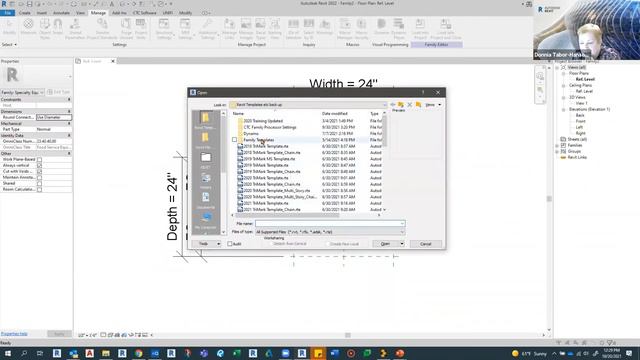Click the Select by ID icon
Screen dimensions: 640x360
tap(309, 29)
